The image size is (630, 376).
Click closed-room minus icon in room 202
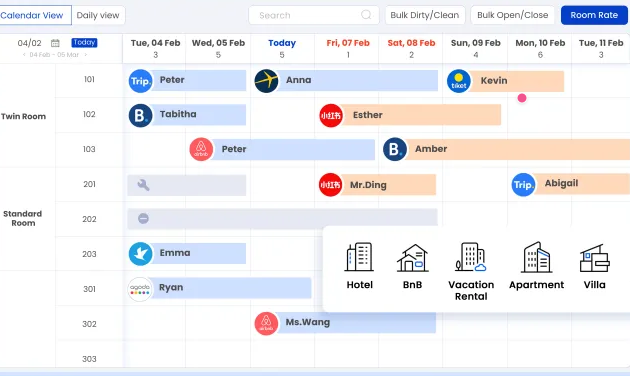(143, 219)
